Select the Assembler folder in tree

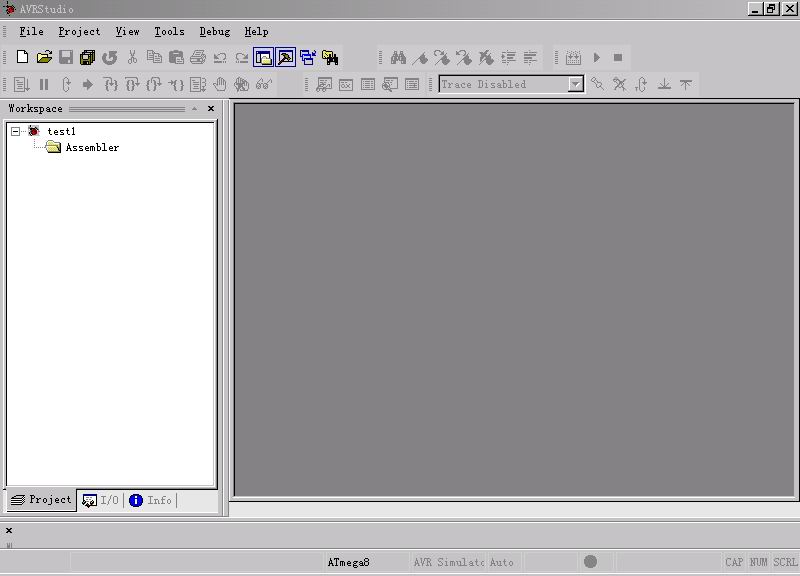pos(92,148)
